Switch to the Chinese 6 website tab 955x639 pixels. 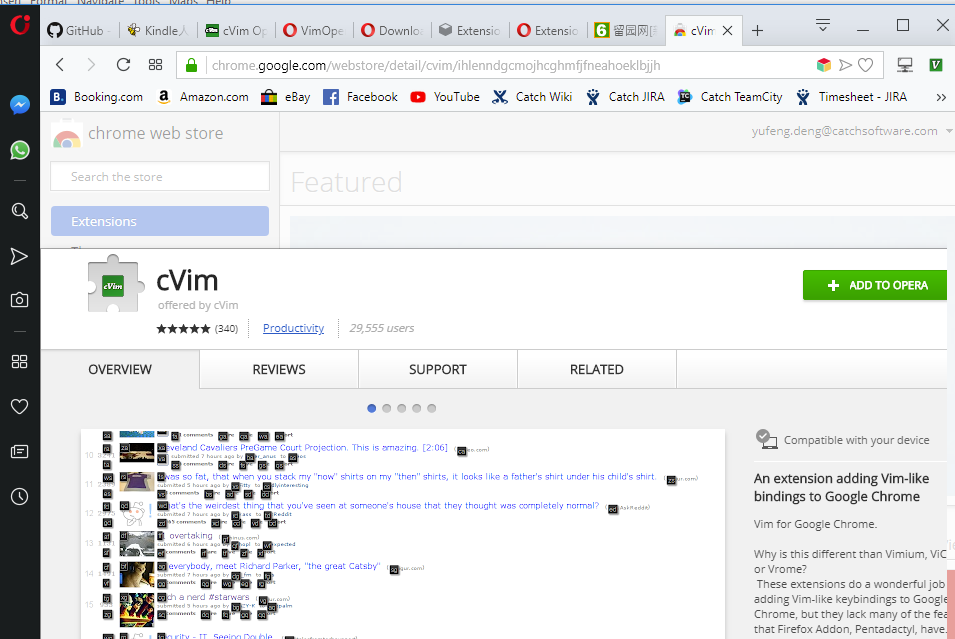pos(626,30)
